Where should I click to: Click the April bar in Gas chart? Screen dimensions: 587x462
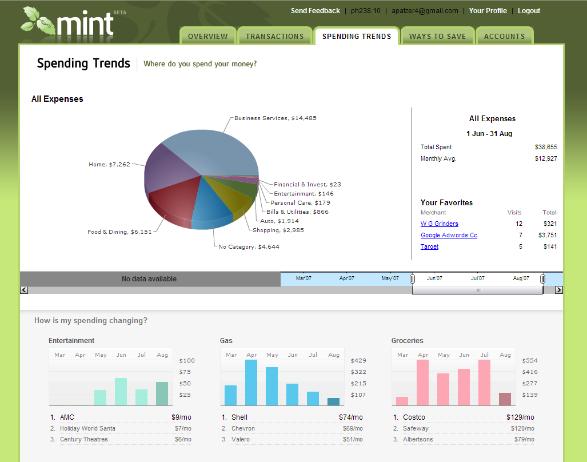[x=251, y=383]
